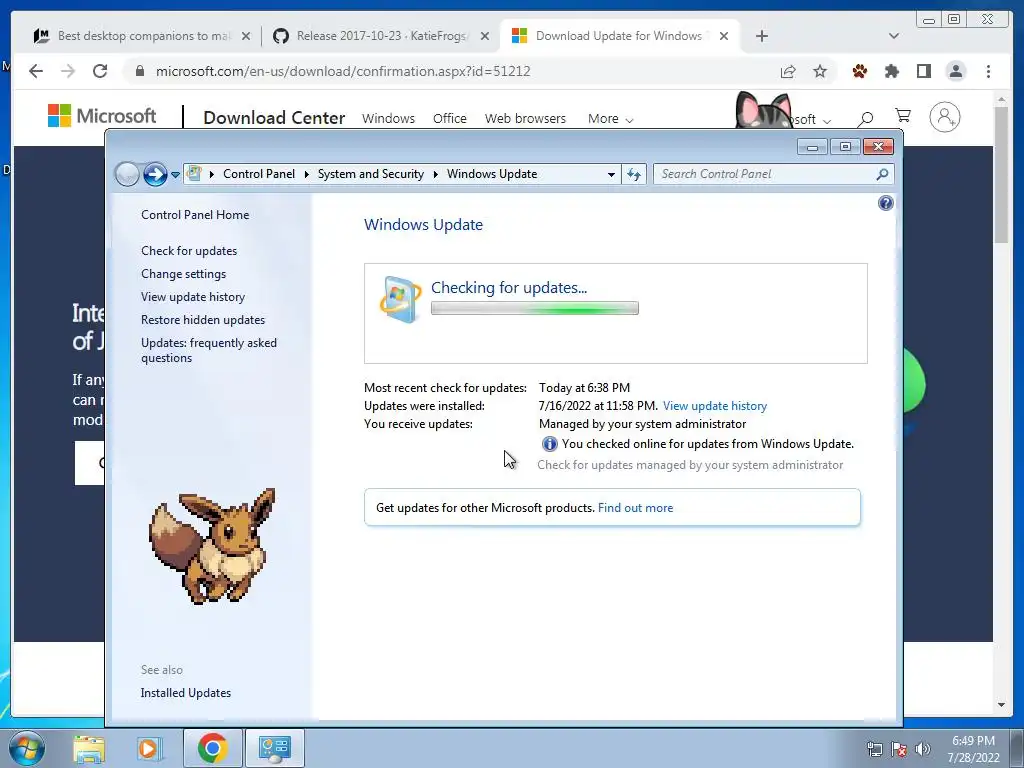1024x768 pixels.
Task: Open the recent pages dropdown arrow
Action: (175, 174)
